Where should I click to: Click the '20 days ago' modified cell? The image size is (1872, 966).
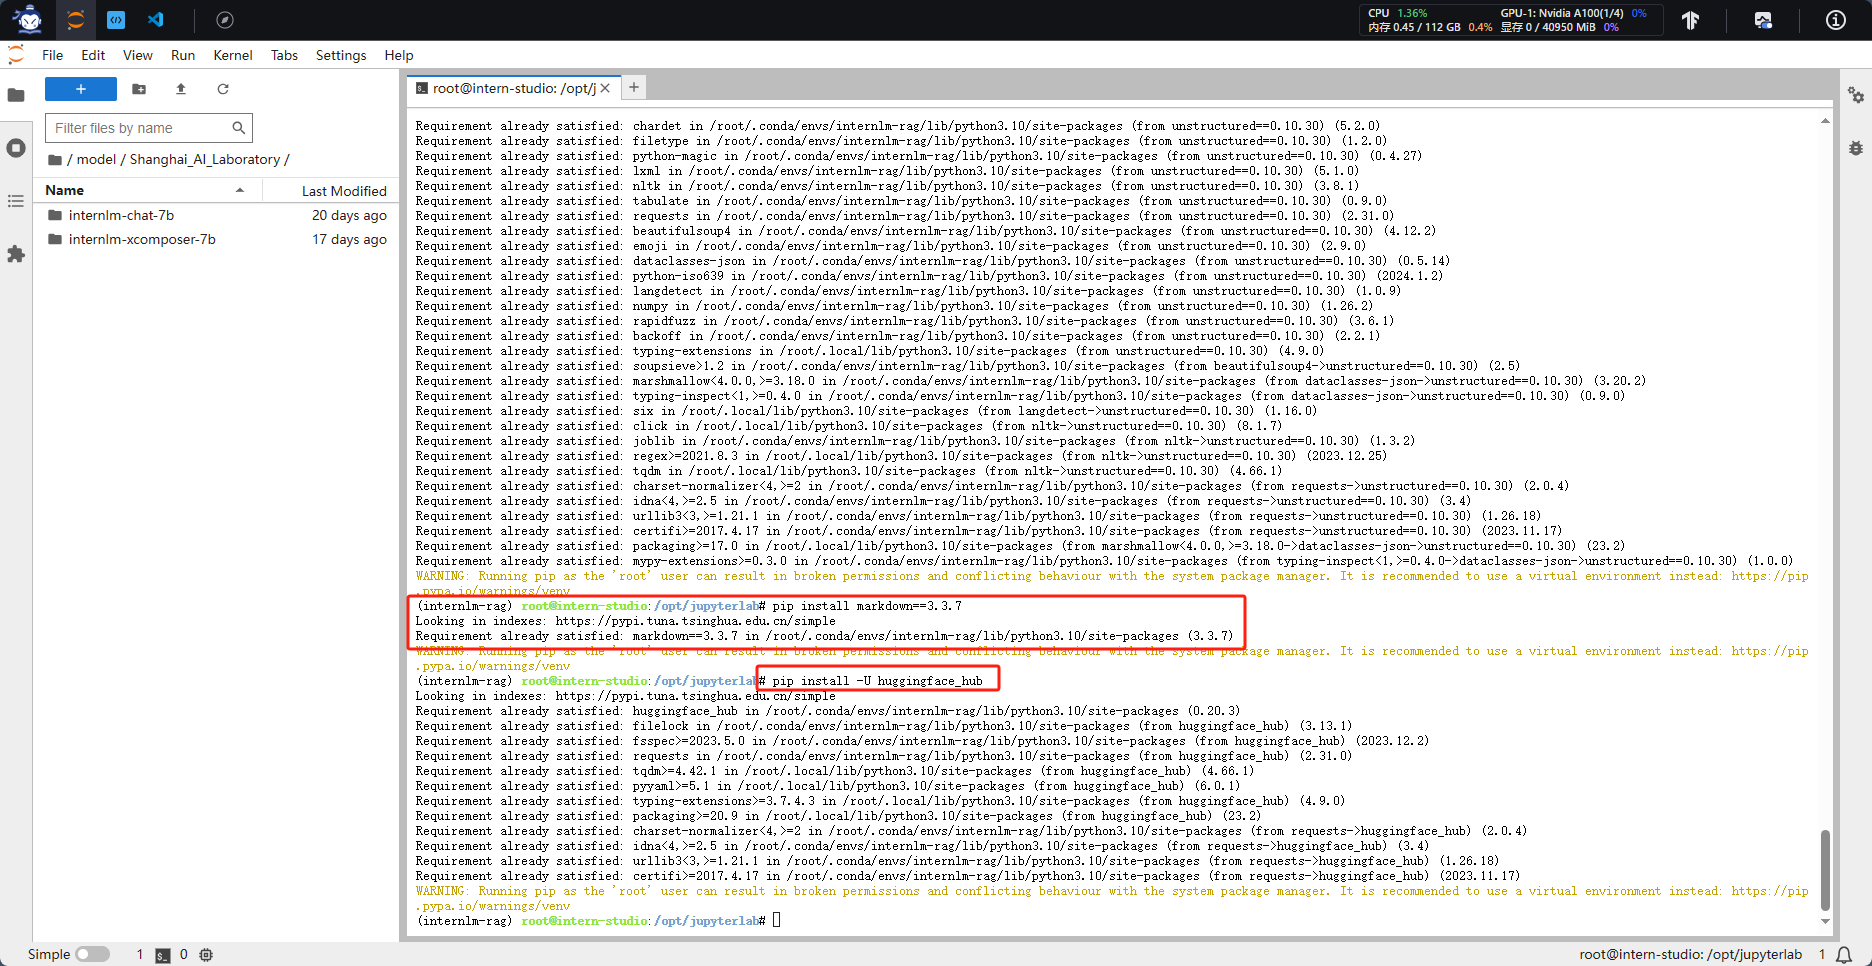click(349, 215)
